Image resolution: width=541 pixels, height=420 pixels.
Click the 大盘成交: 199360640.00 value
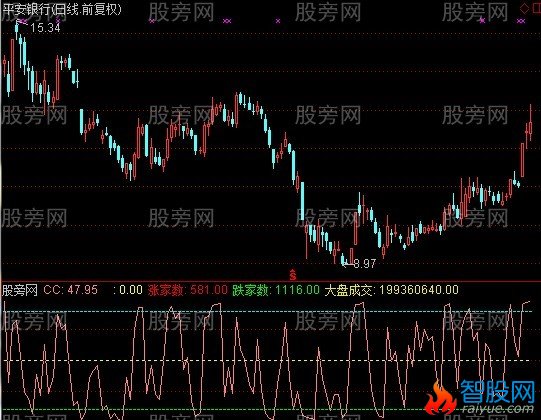coord(392,290)
